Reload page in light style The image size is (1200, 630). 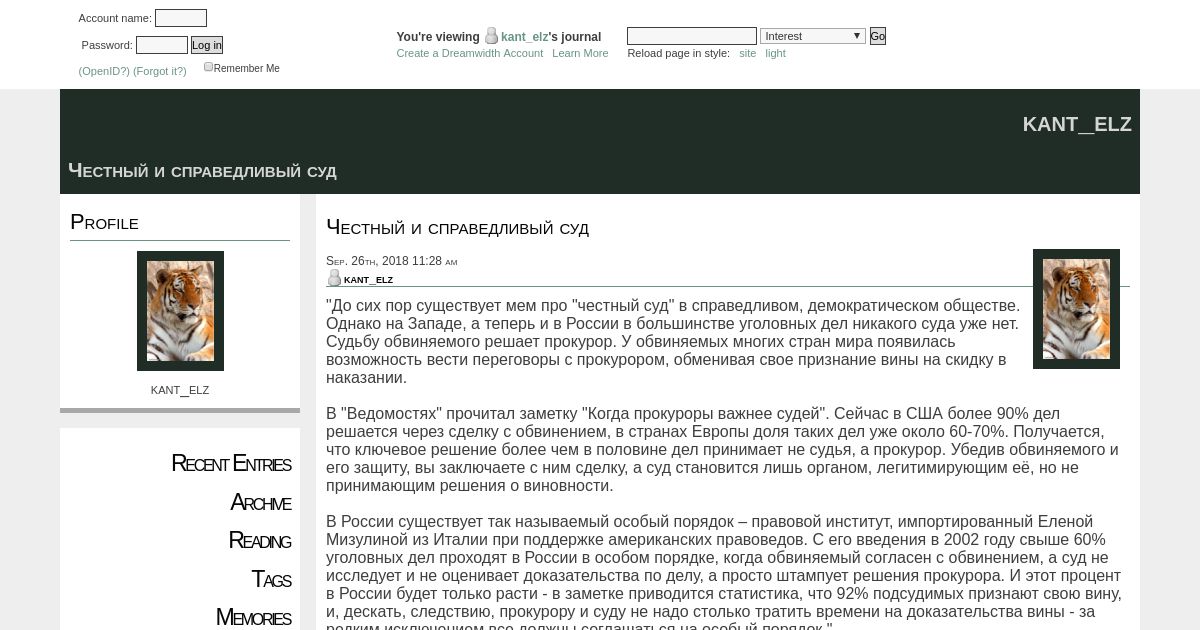point(776,53)
